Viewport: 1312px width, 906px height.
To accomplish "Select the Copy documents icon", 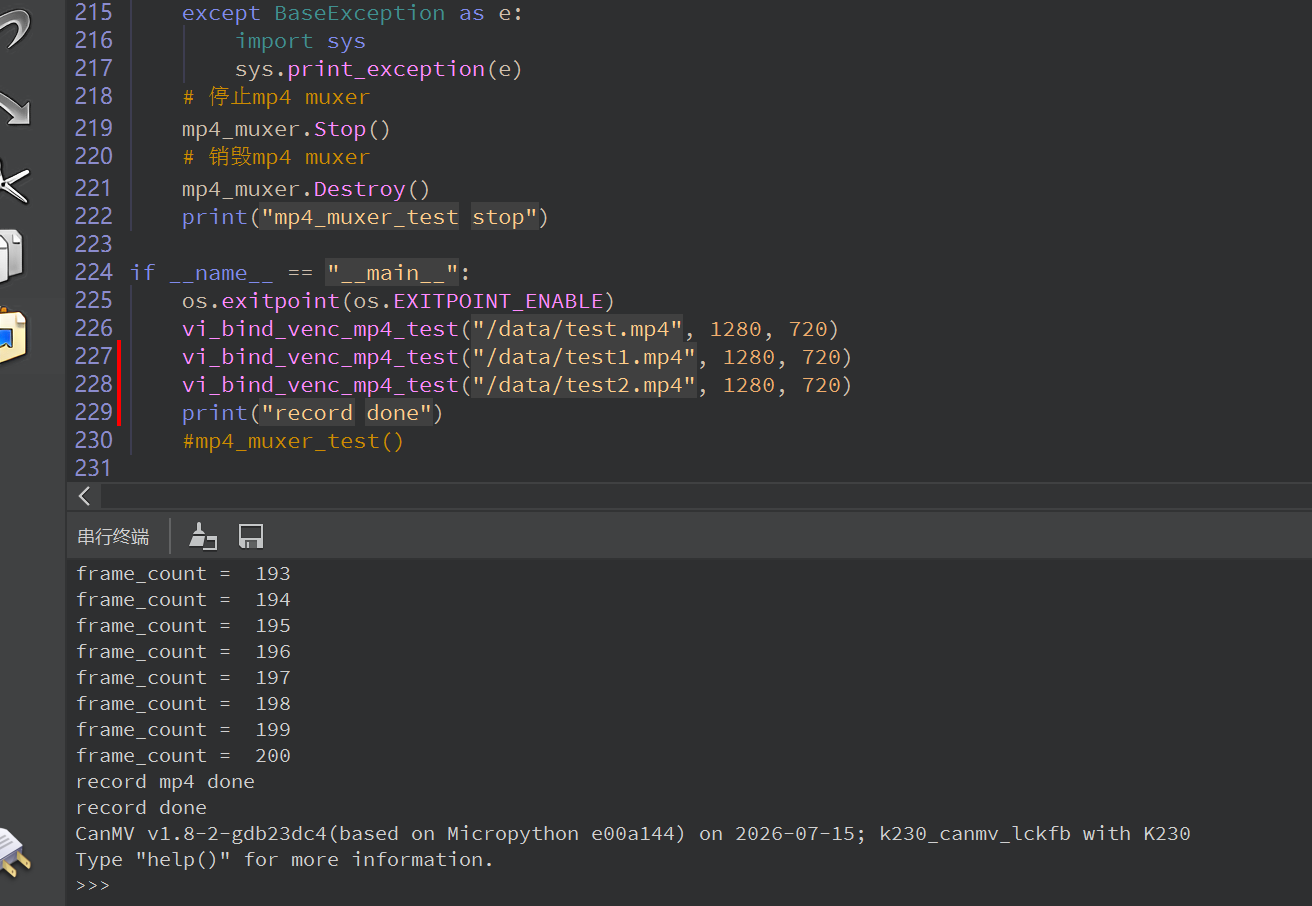I will pyautogui.click(x=12, y=256).
